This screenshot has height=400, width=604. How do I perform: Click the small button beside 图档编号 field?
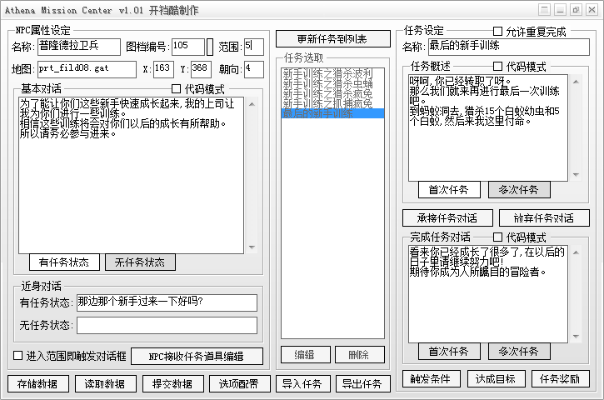[x=210, y=46]
